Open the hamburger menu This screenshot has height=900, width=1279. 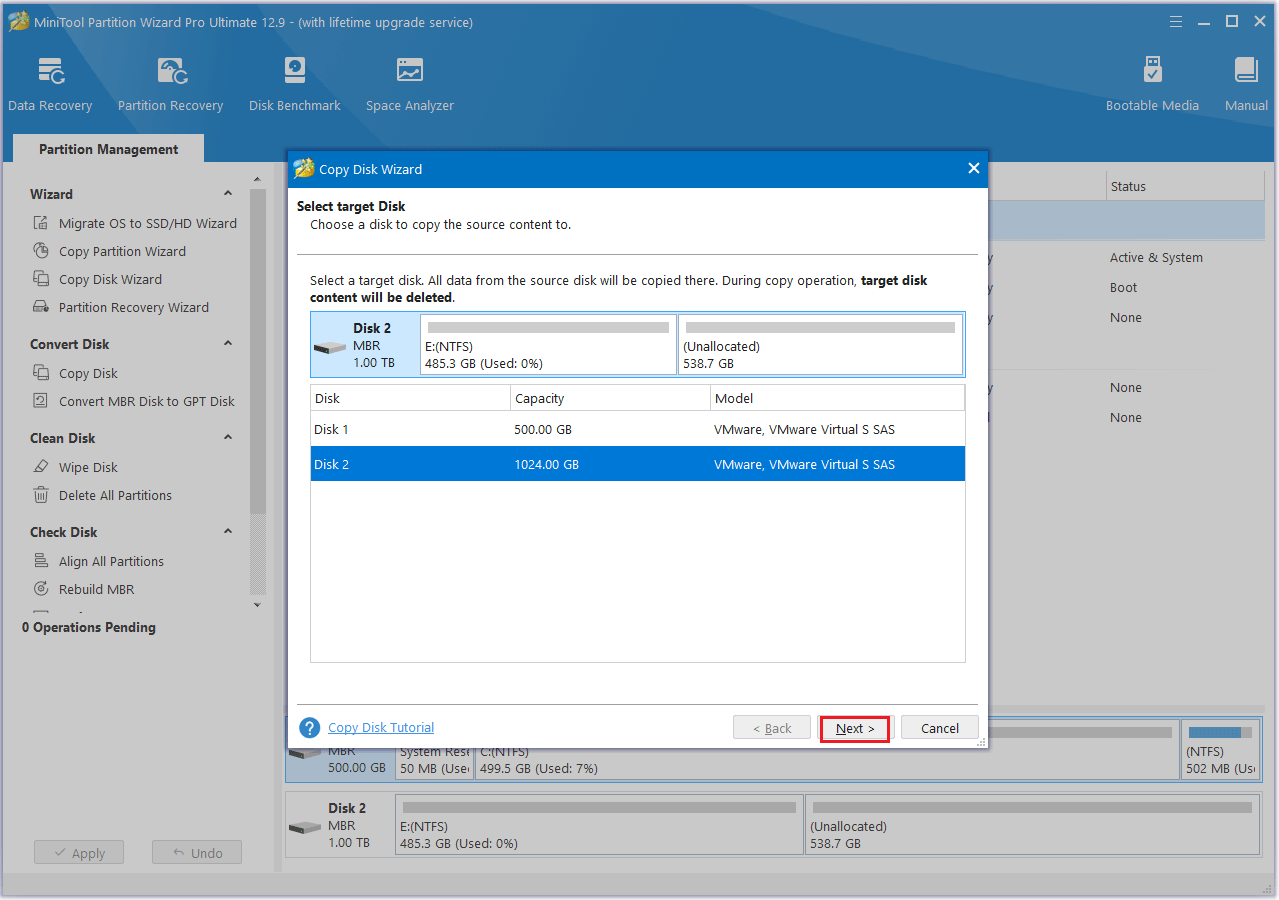click(1175, 20)
